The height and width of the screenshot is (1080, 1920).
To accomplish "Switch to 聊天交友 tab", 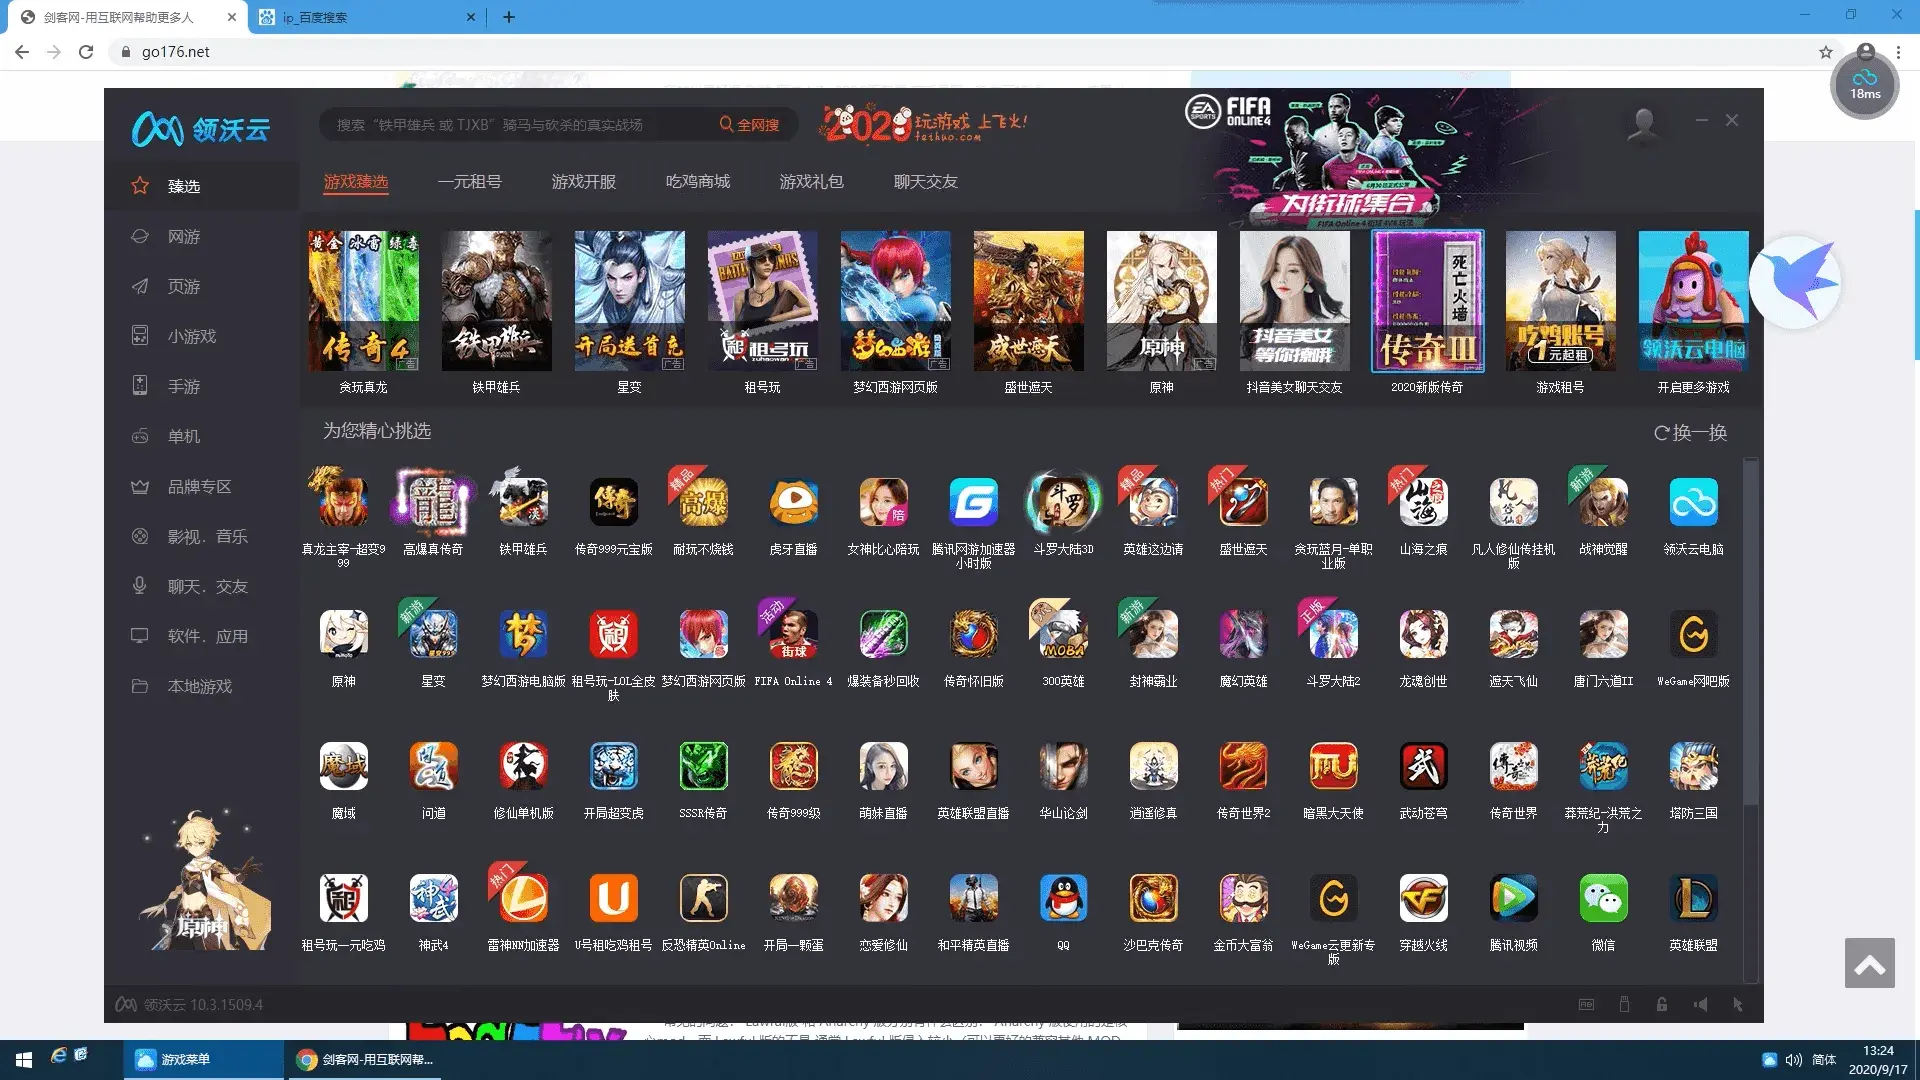I will pos(925,181).
